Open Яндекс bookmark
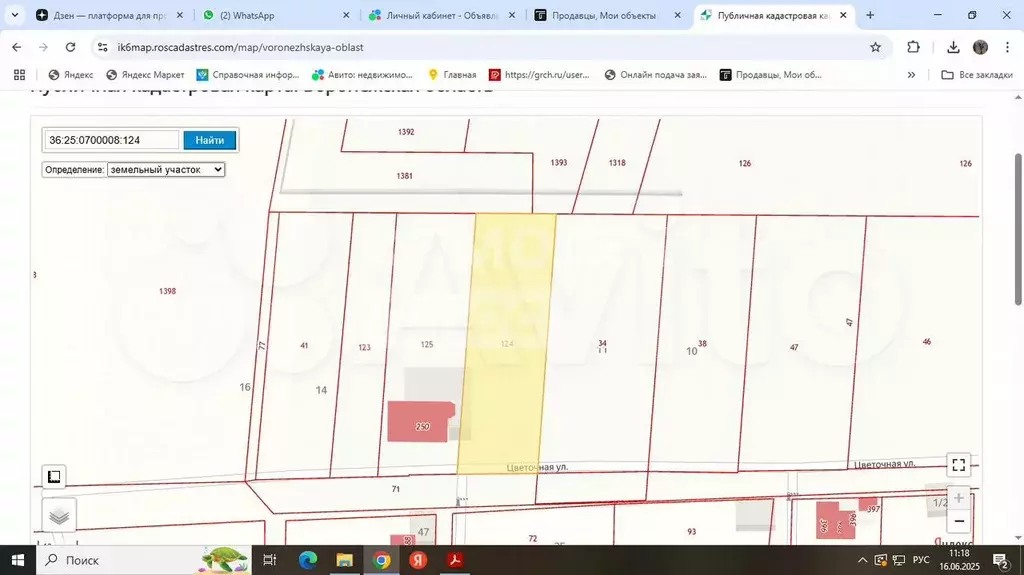This screenshot has width=1024, height=575. [71, 74]
